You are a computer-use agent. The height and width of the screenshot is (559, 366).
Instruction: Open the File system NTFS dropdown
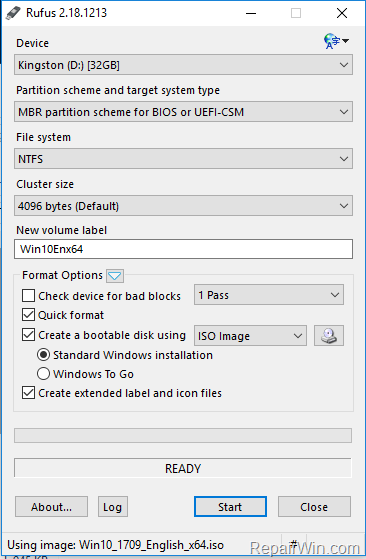tap(183, 159)
